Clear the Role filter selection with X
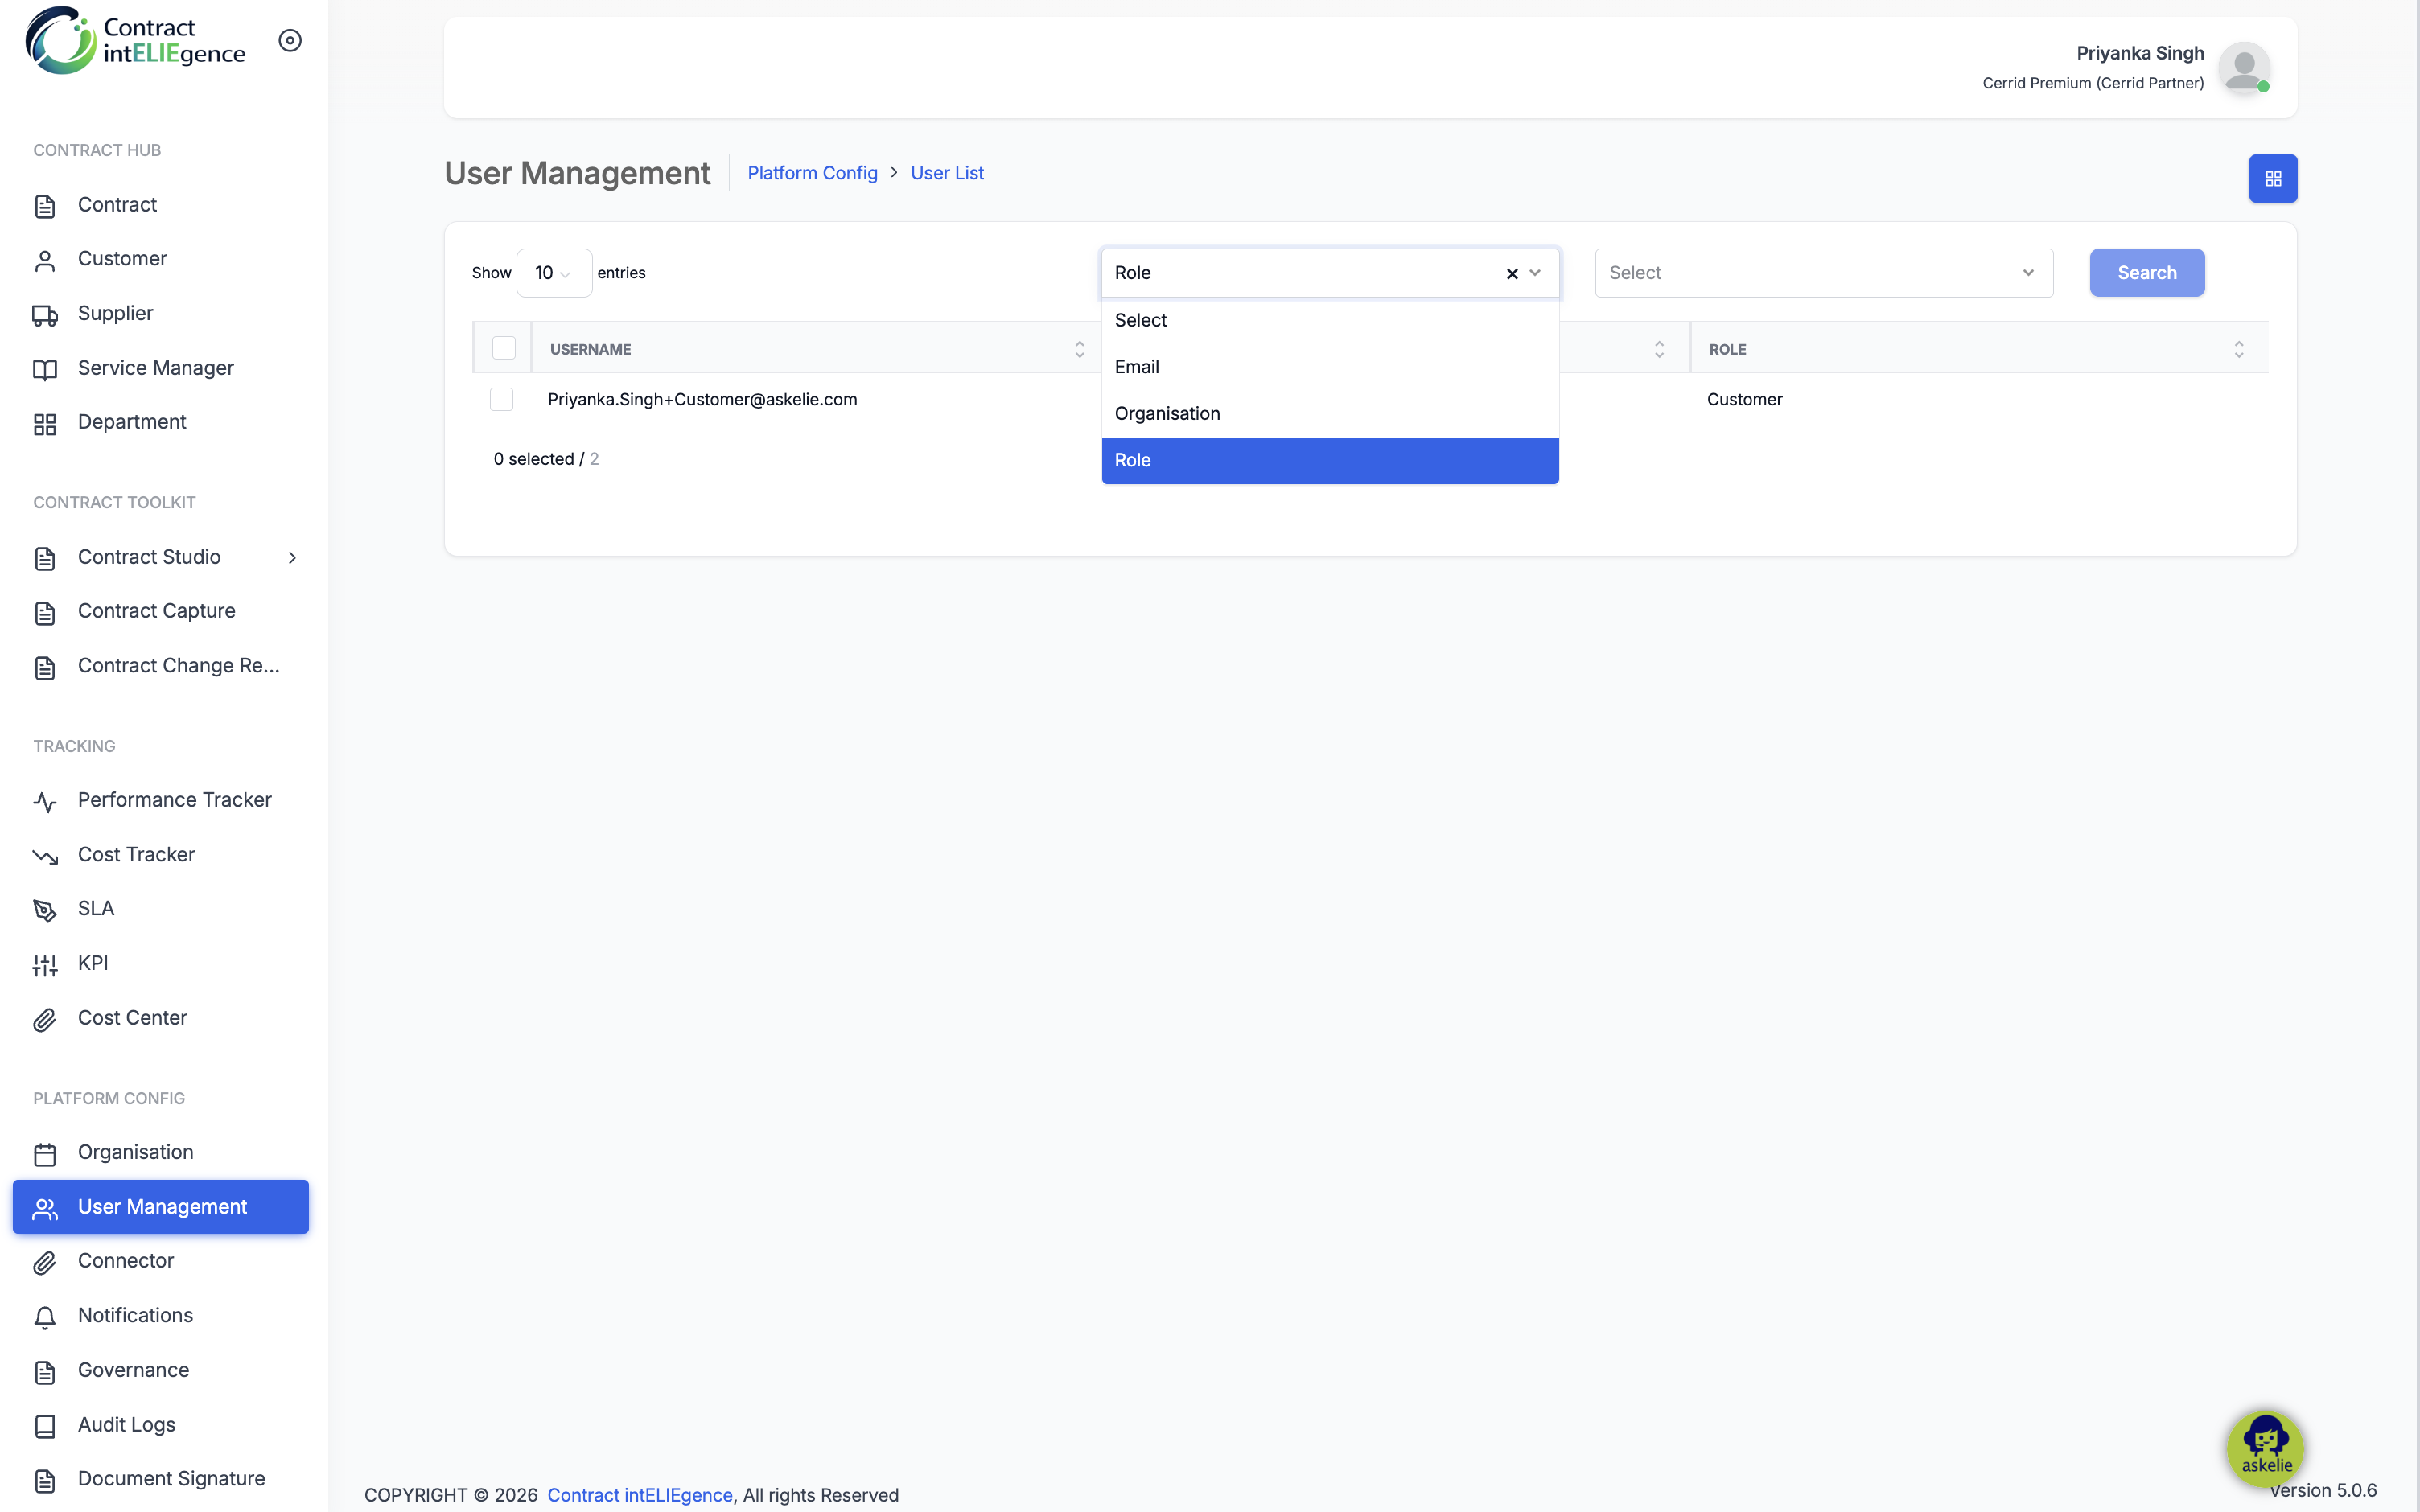The image size is (2420, 1512). click(1511, 273)
